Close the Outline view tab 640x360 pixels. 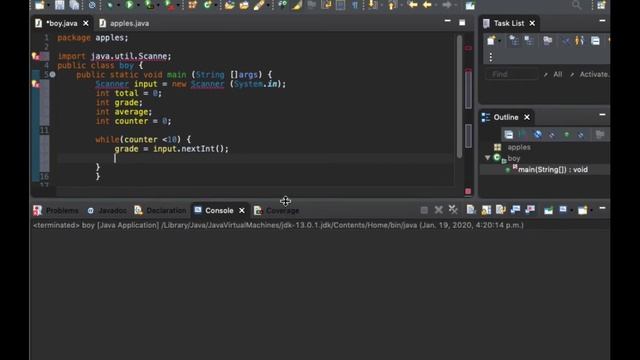tap(527, 118)
